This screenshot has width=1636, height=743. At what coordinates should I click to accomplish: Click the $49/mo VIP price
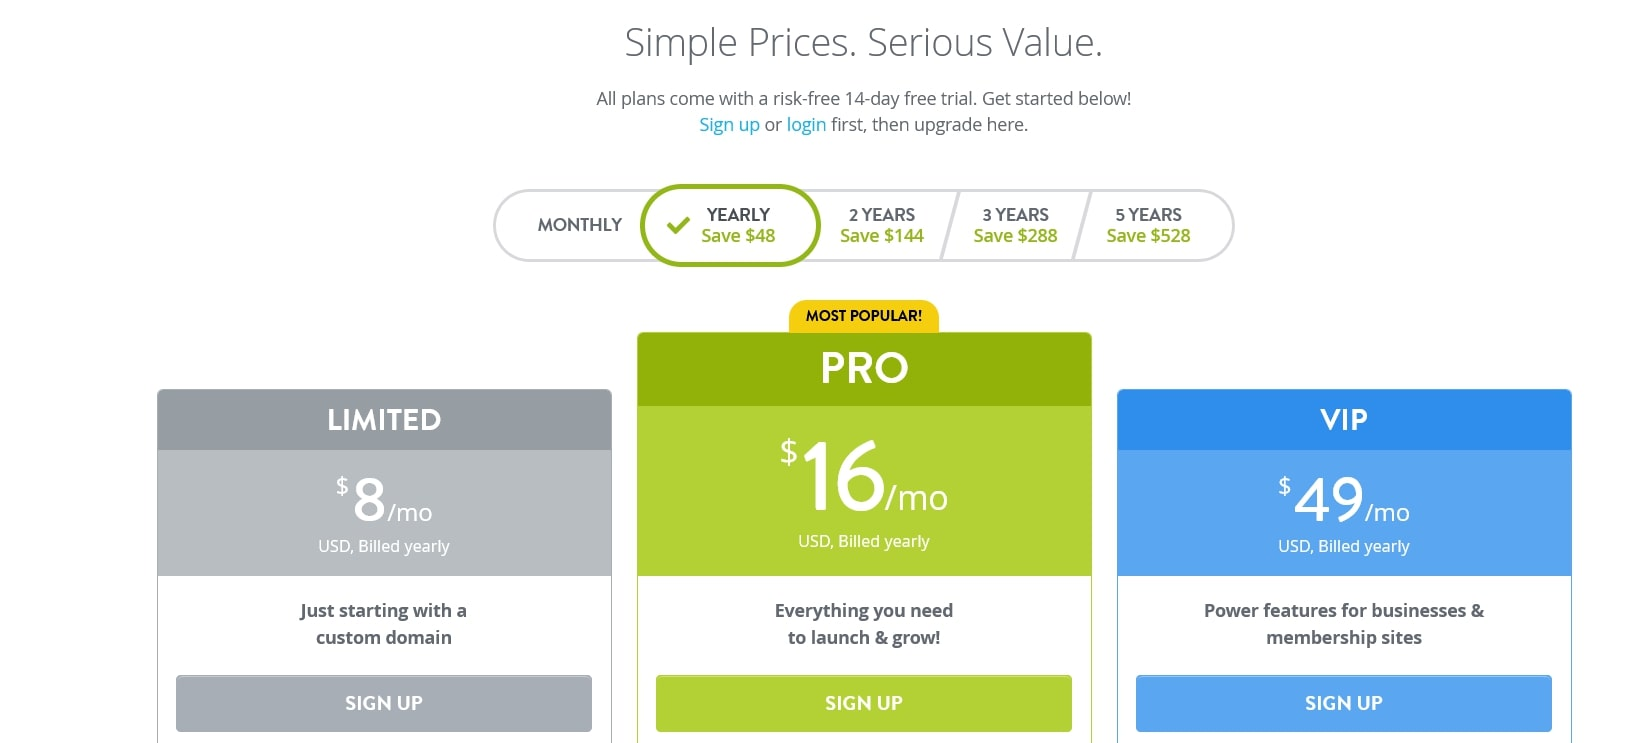pyautogui.click(x=1343, y=501)
